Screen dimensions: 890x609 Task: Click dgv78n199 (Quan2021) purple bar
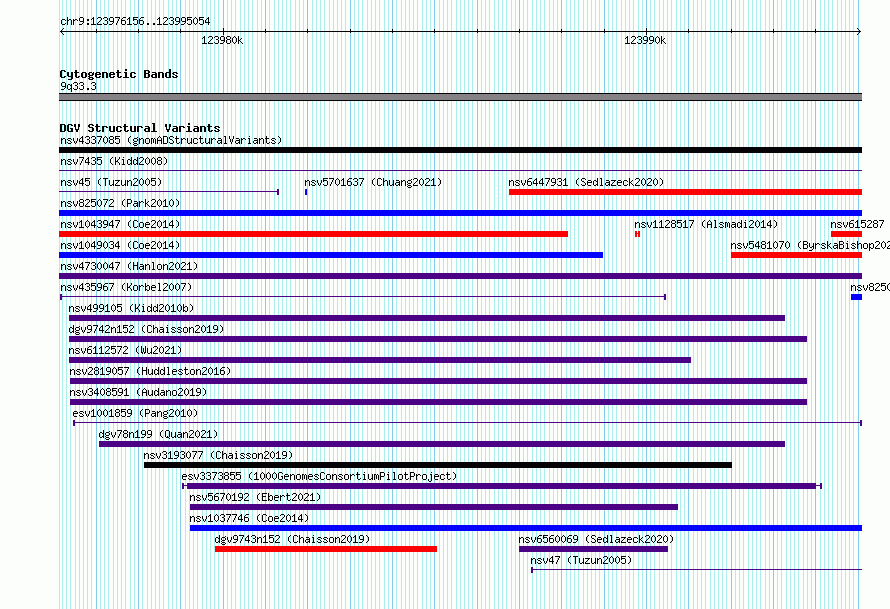[x=442, y=444]
